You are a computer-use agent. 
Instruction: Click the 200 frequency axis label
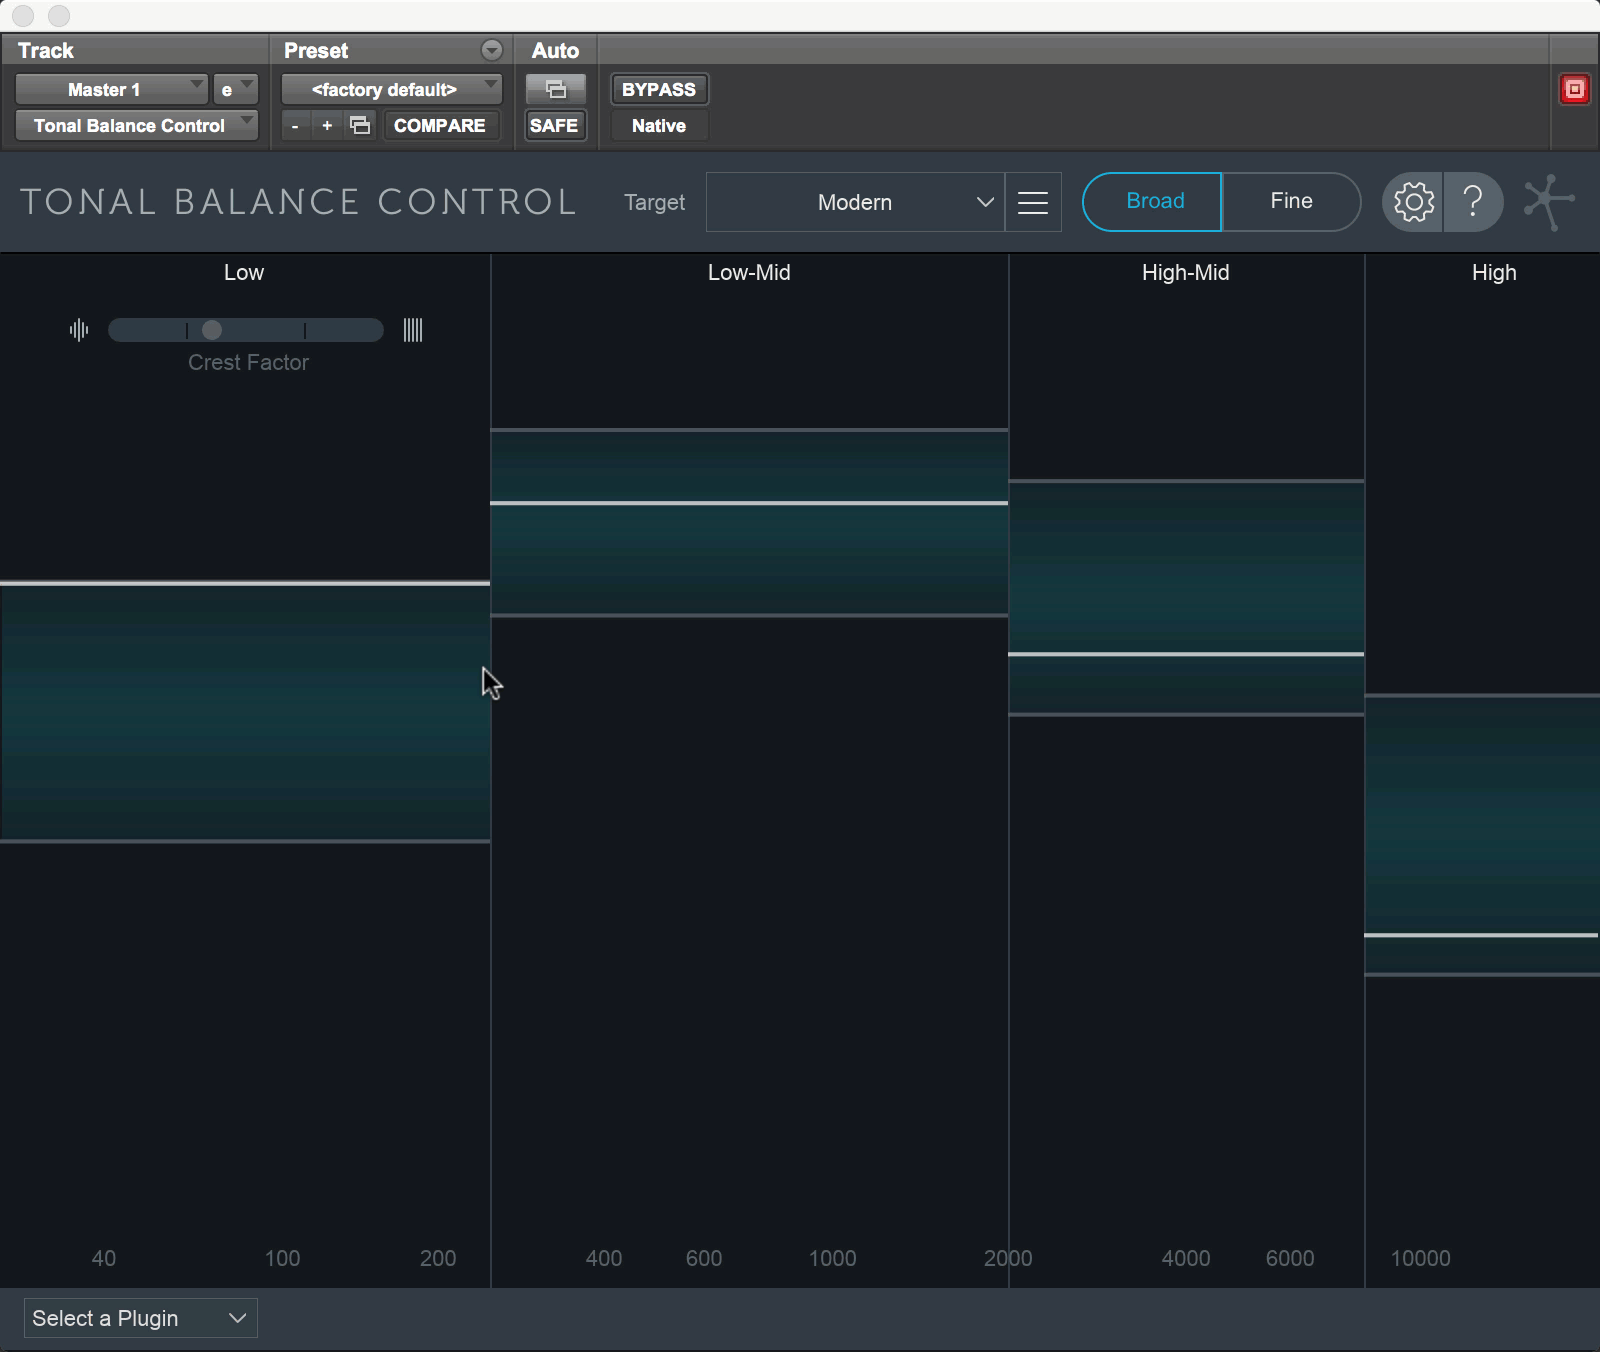tap(438, 1258)
